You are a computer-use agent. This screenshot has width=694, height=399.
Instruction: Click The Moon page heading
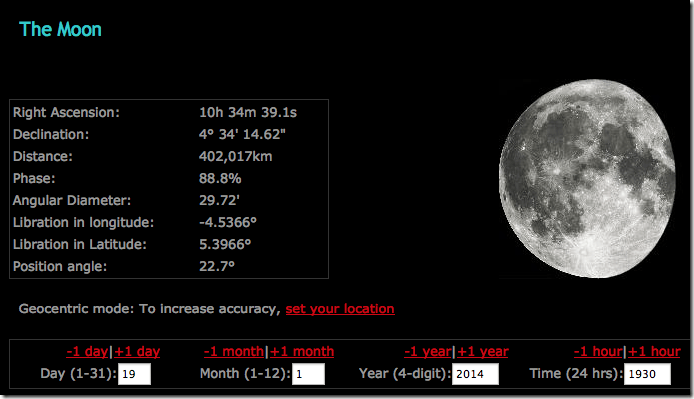tap(60, 30)
